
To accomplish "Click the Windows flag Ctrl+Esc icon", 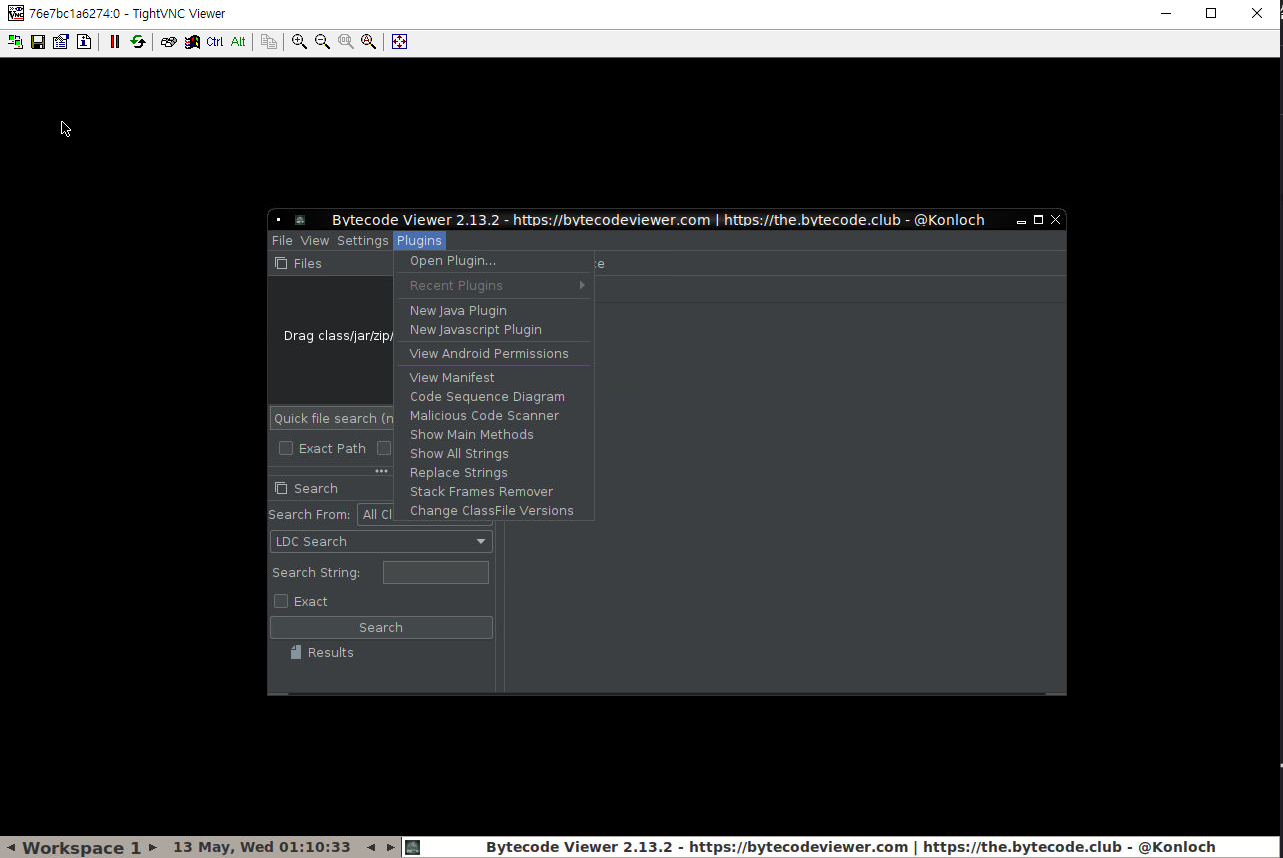I will tap(192, 42).
